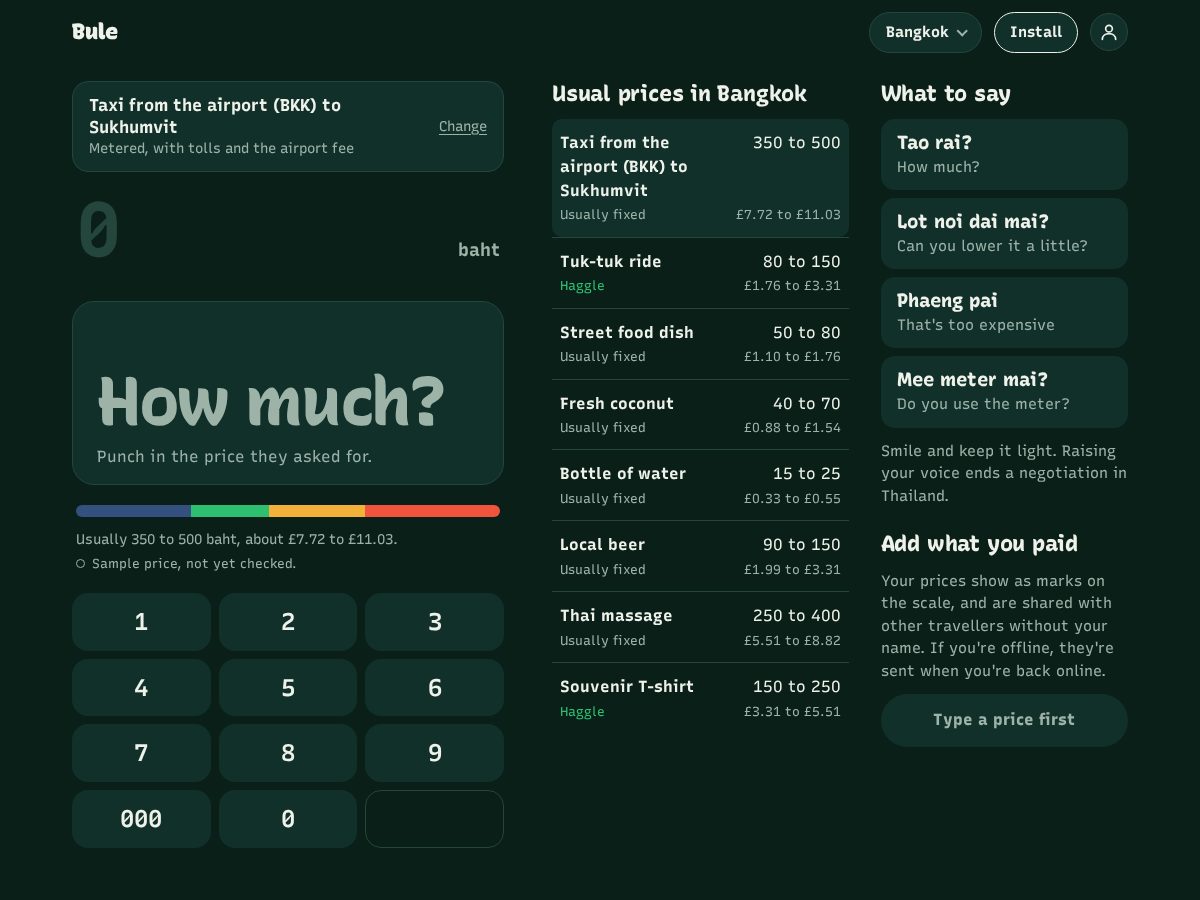Click the Usually 350 to 500 baht note
Viewport: 1200px width, 900px height.
pos(237,539)
